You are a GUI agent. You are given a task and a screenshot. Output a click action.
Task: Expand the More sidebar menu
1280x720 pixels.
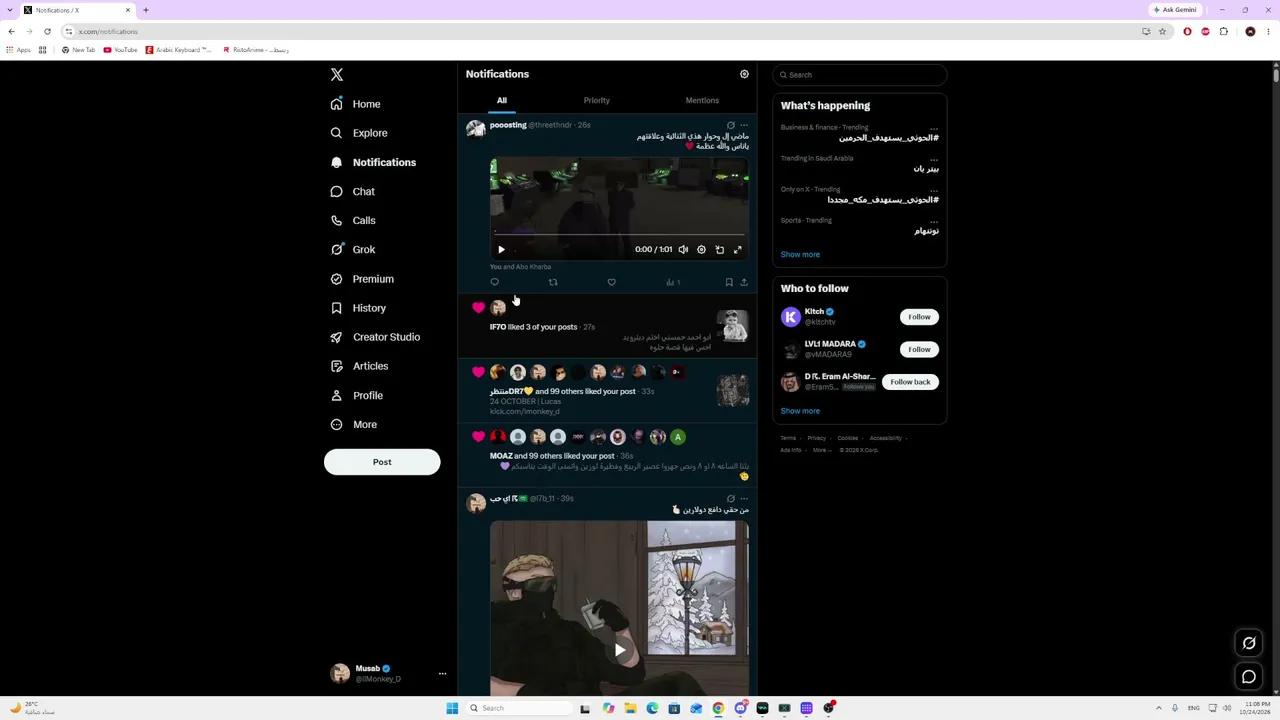pyautogui.click(x=354, y=425)
